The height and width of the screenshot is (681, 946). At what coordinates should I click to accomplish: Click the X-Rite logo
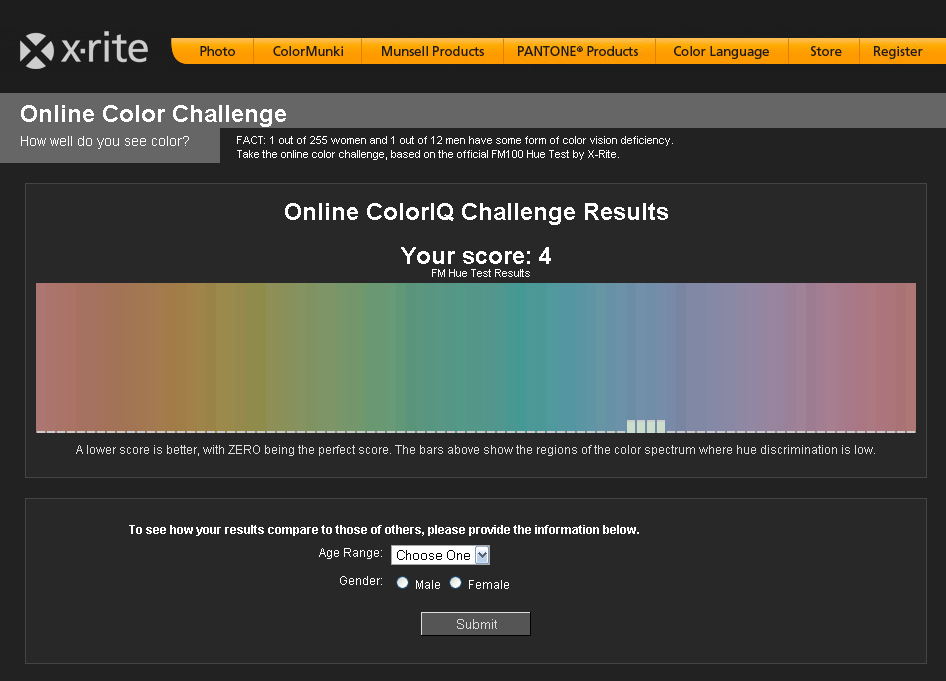tap(84, 50)
